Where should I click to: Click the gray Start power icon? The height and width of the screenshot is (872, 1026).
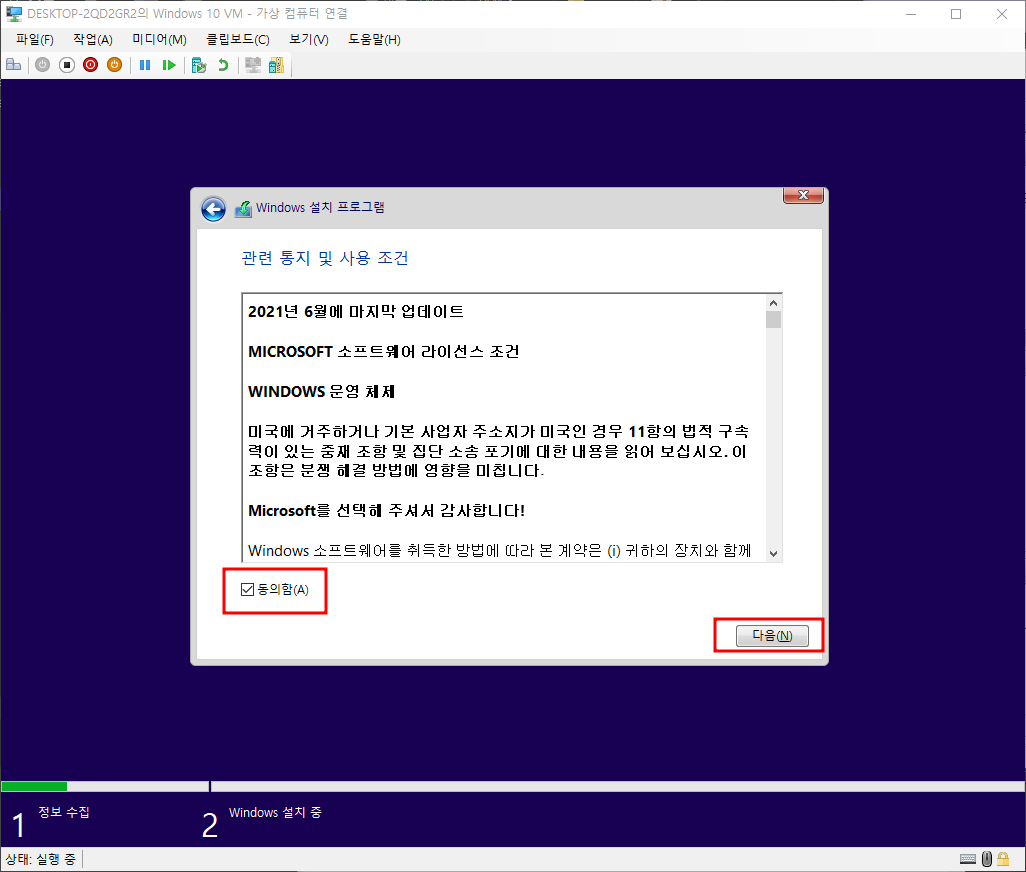[x=43, y=65]
